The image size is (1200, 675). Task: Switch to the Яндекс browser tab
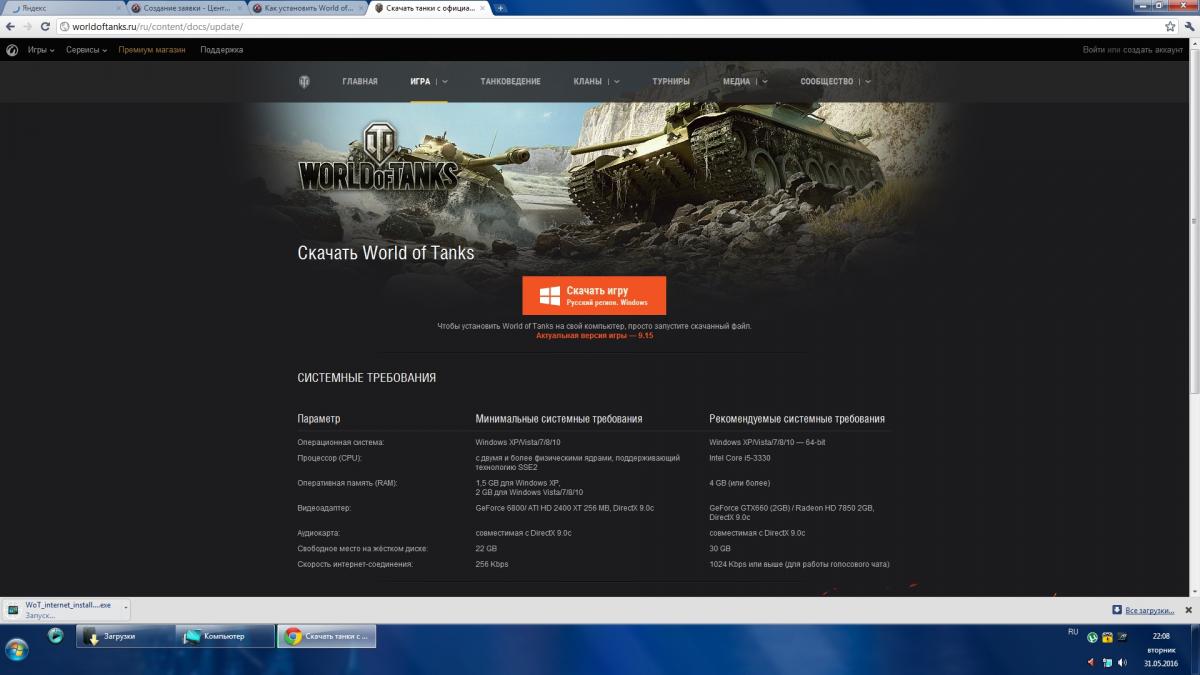[x=62, y=8]
